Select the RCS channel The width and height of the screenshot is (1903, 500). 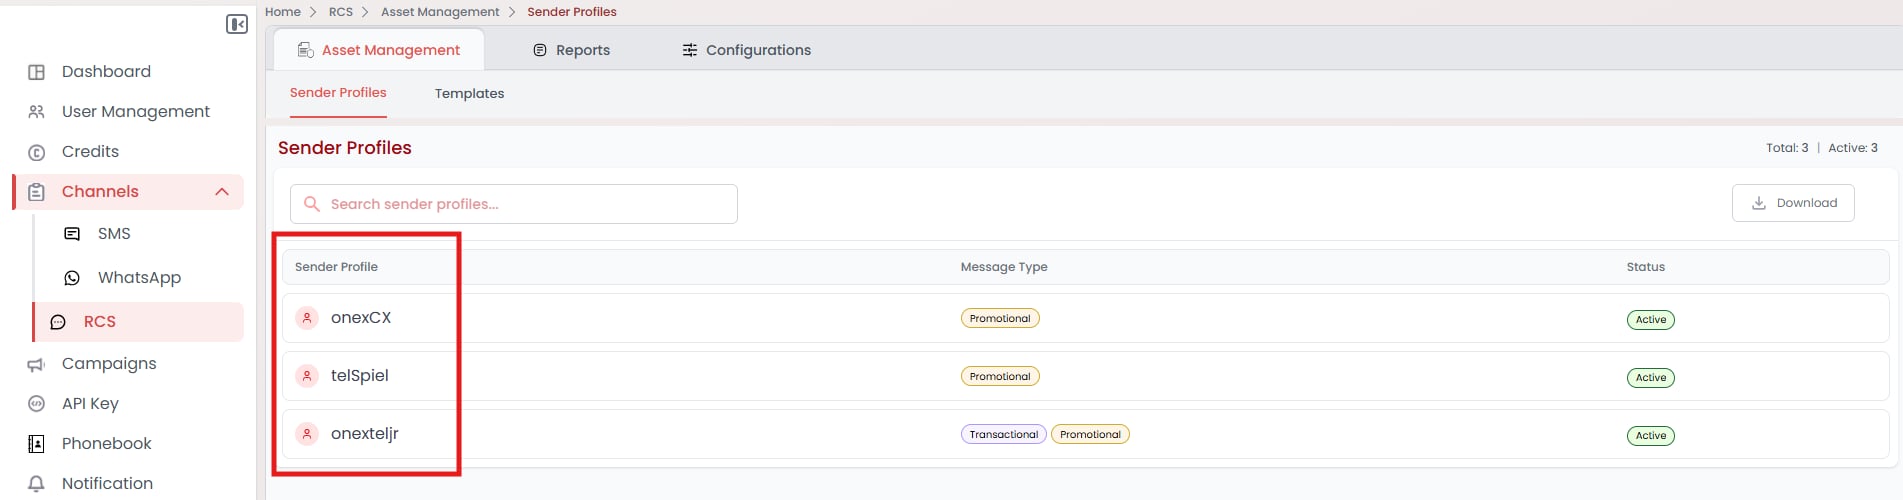click(x=138, y=322)
